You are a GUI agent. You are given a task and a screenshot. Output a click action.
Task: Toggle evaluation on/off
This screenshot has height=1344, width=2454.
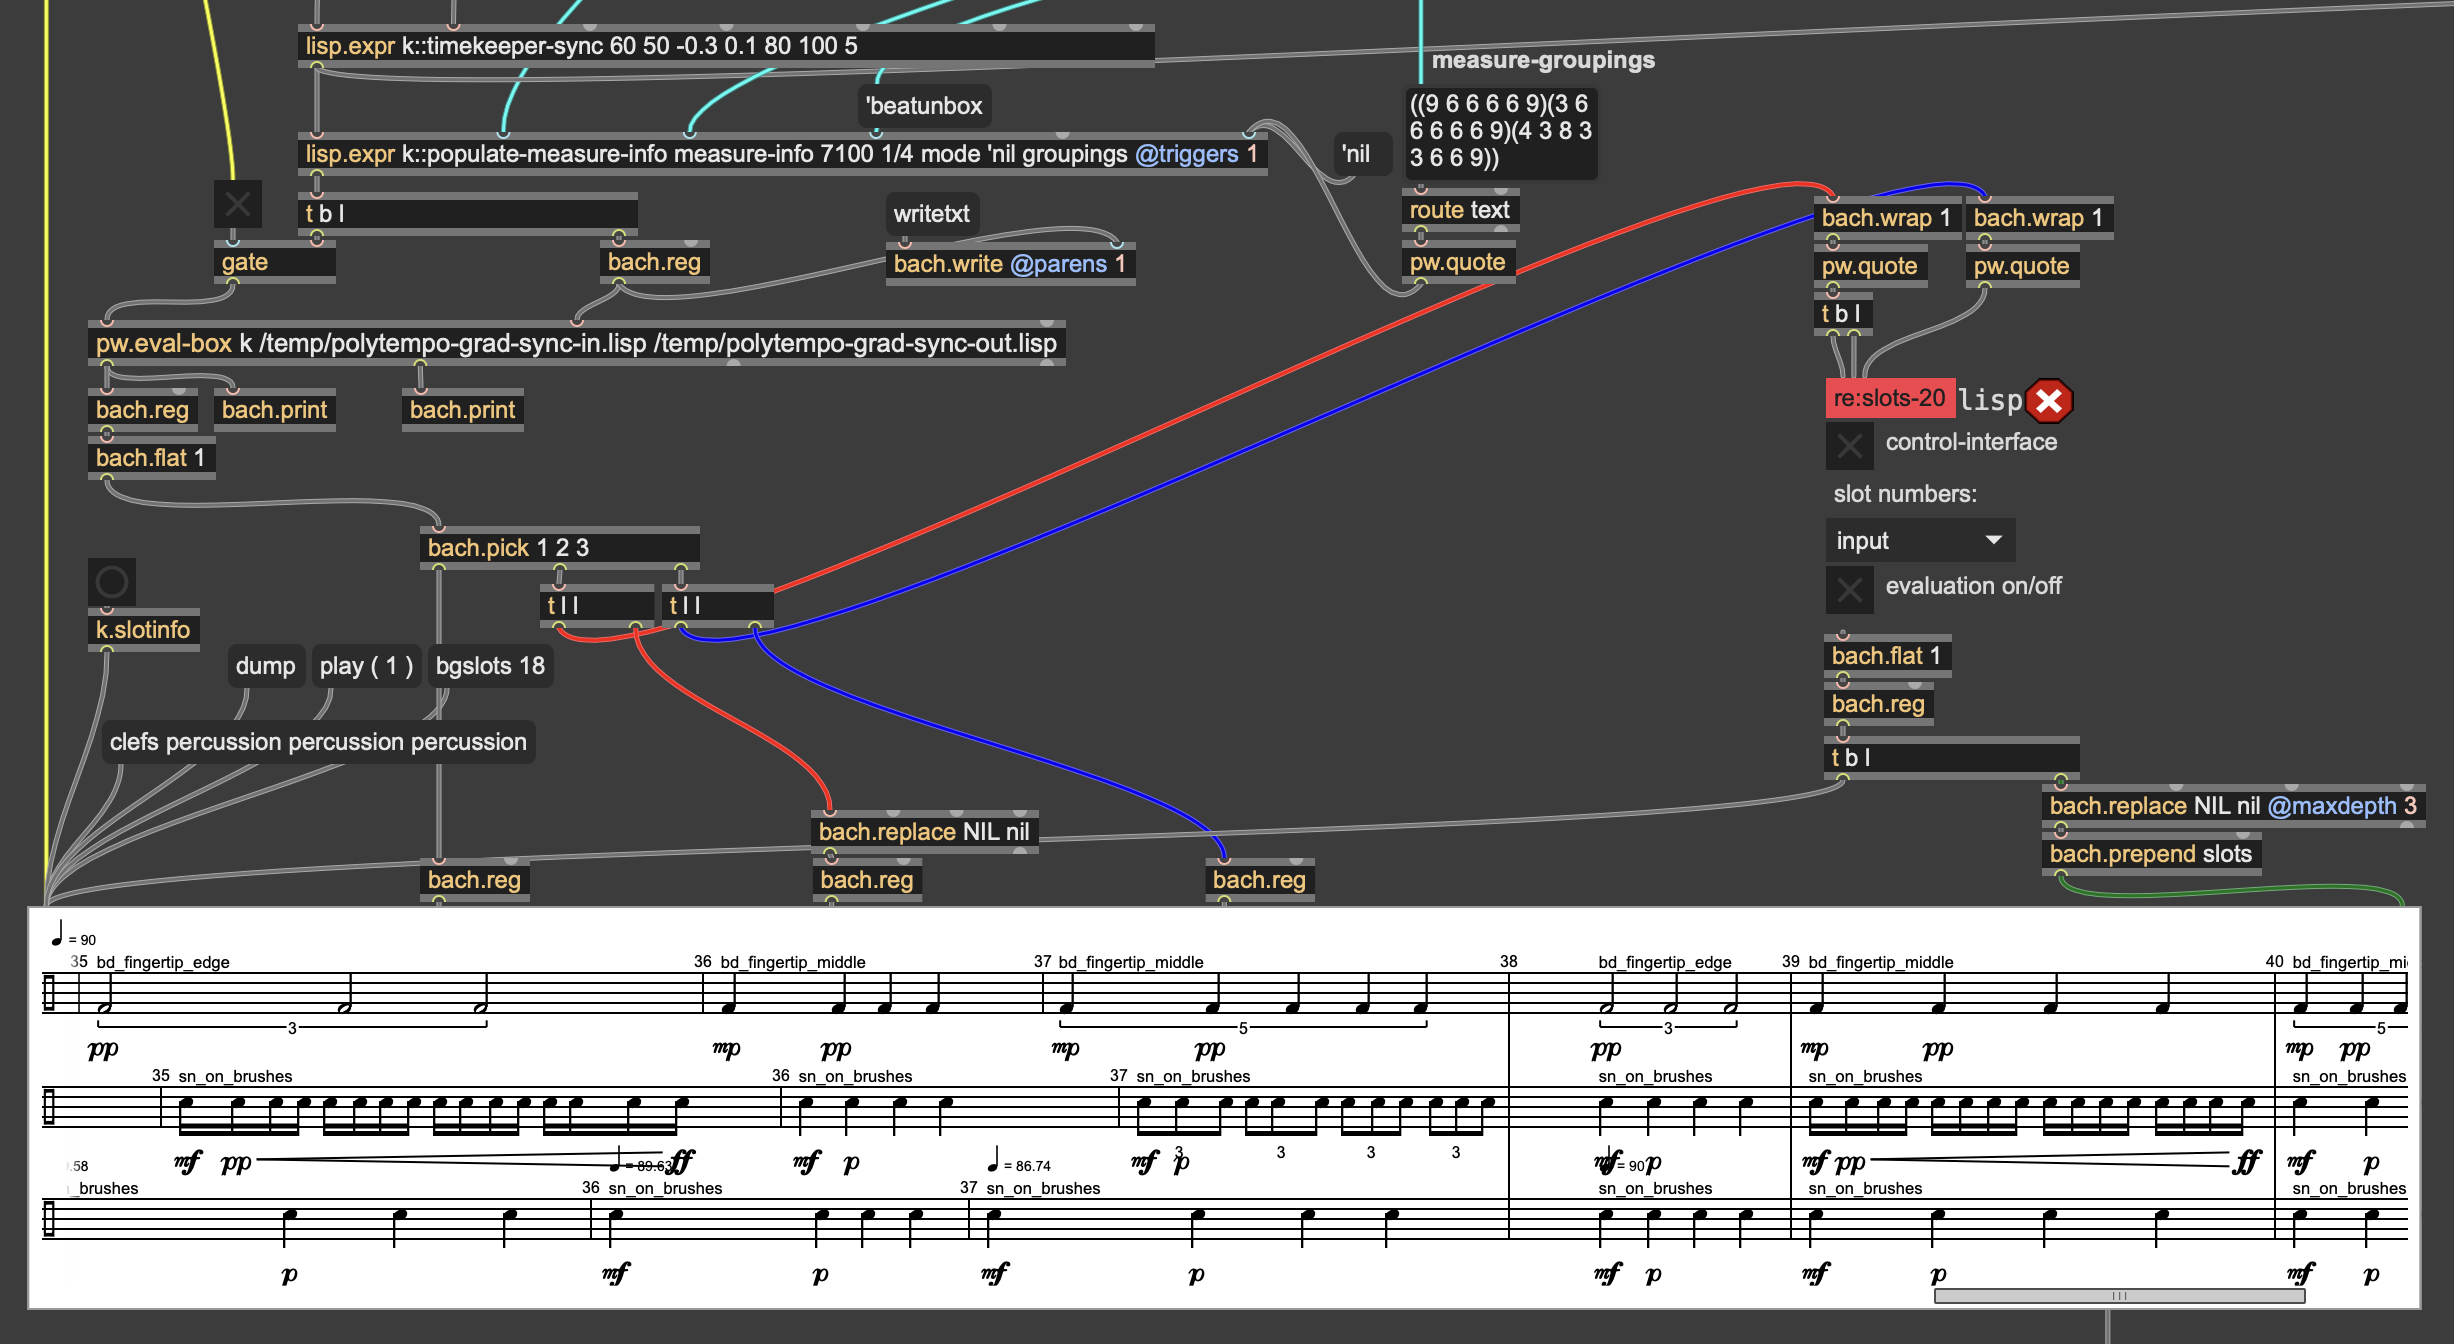pyautogui.click(x=1849, y=589)
